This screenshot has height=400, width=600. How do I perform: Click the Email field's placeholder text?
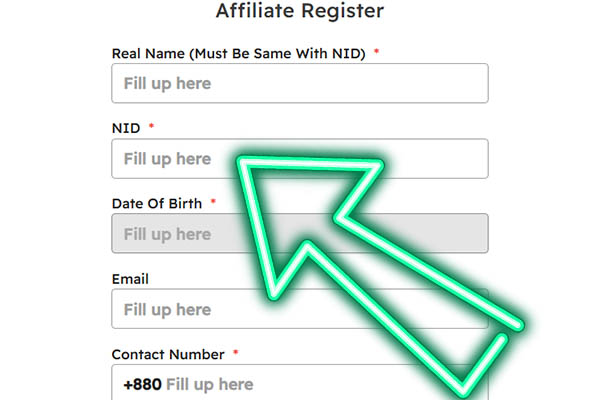[167, 309]
